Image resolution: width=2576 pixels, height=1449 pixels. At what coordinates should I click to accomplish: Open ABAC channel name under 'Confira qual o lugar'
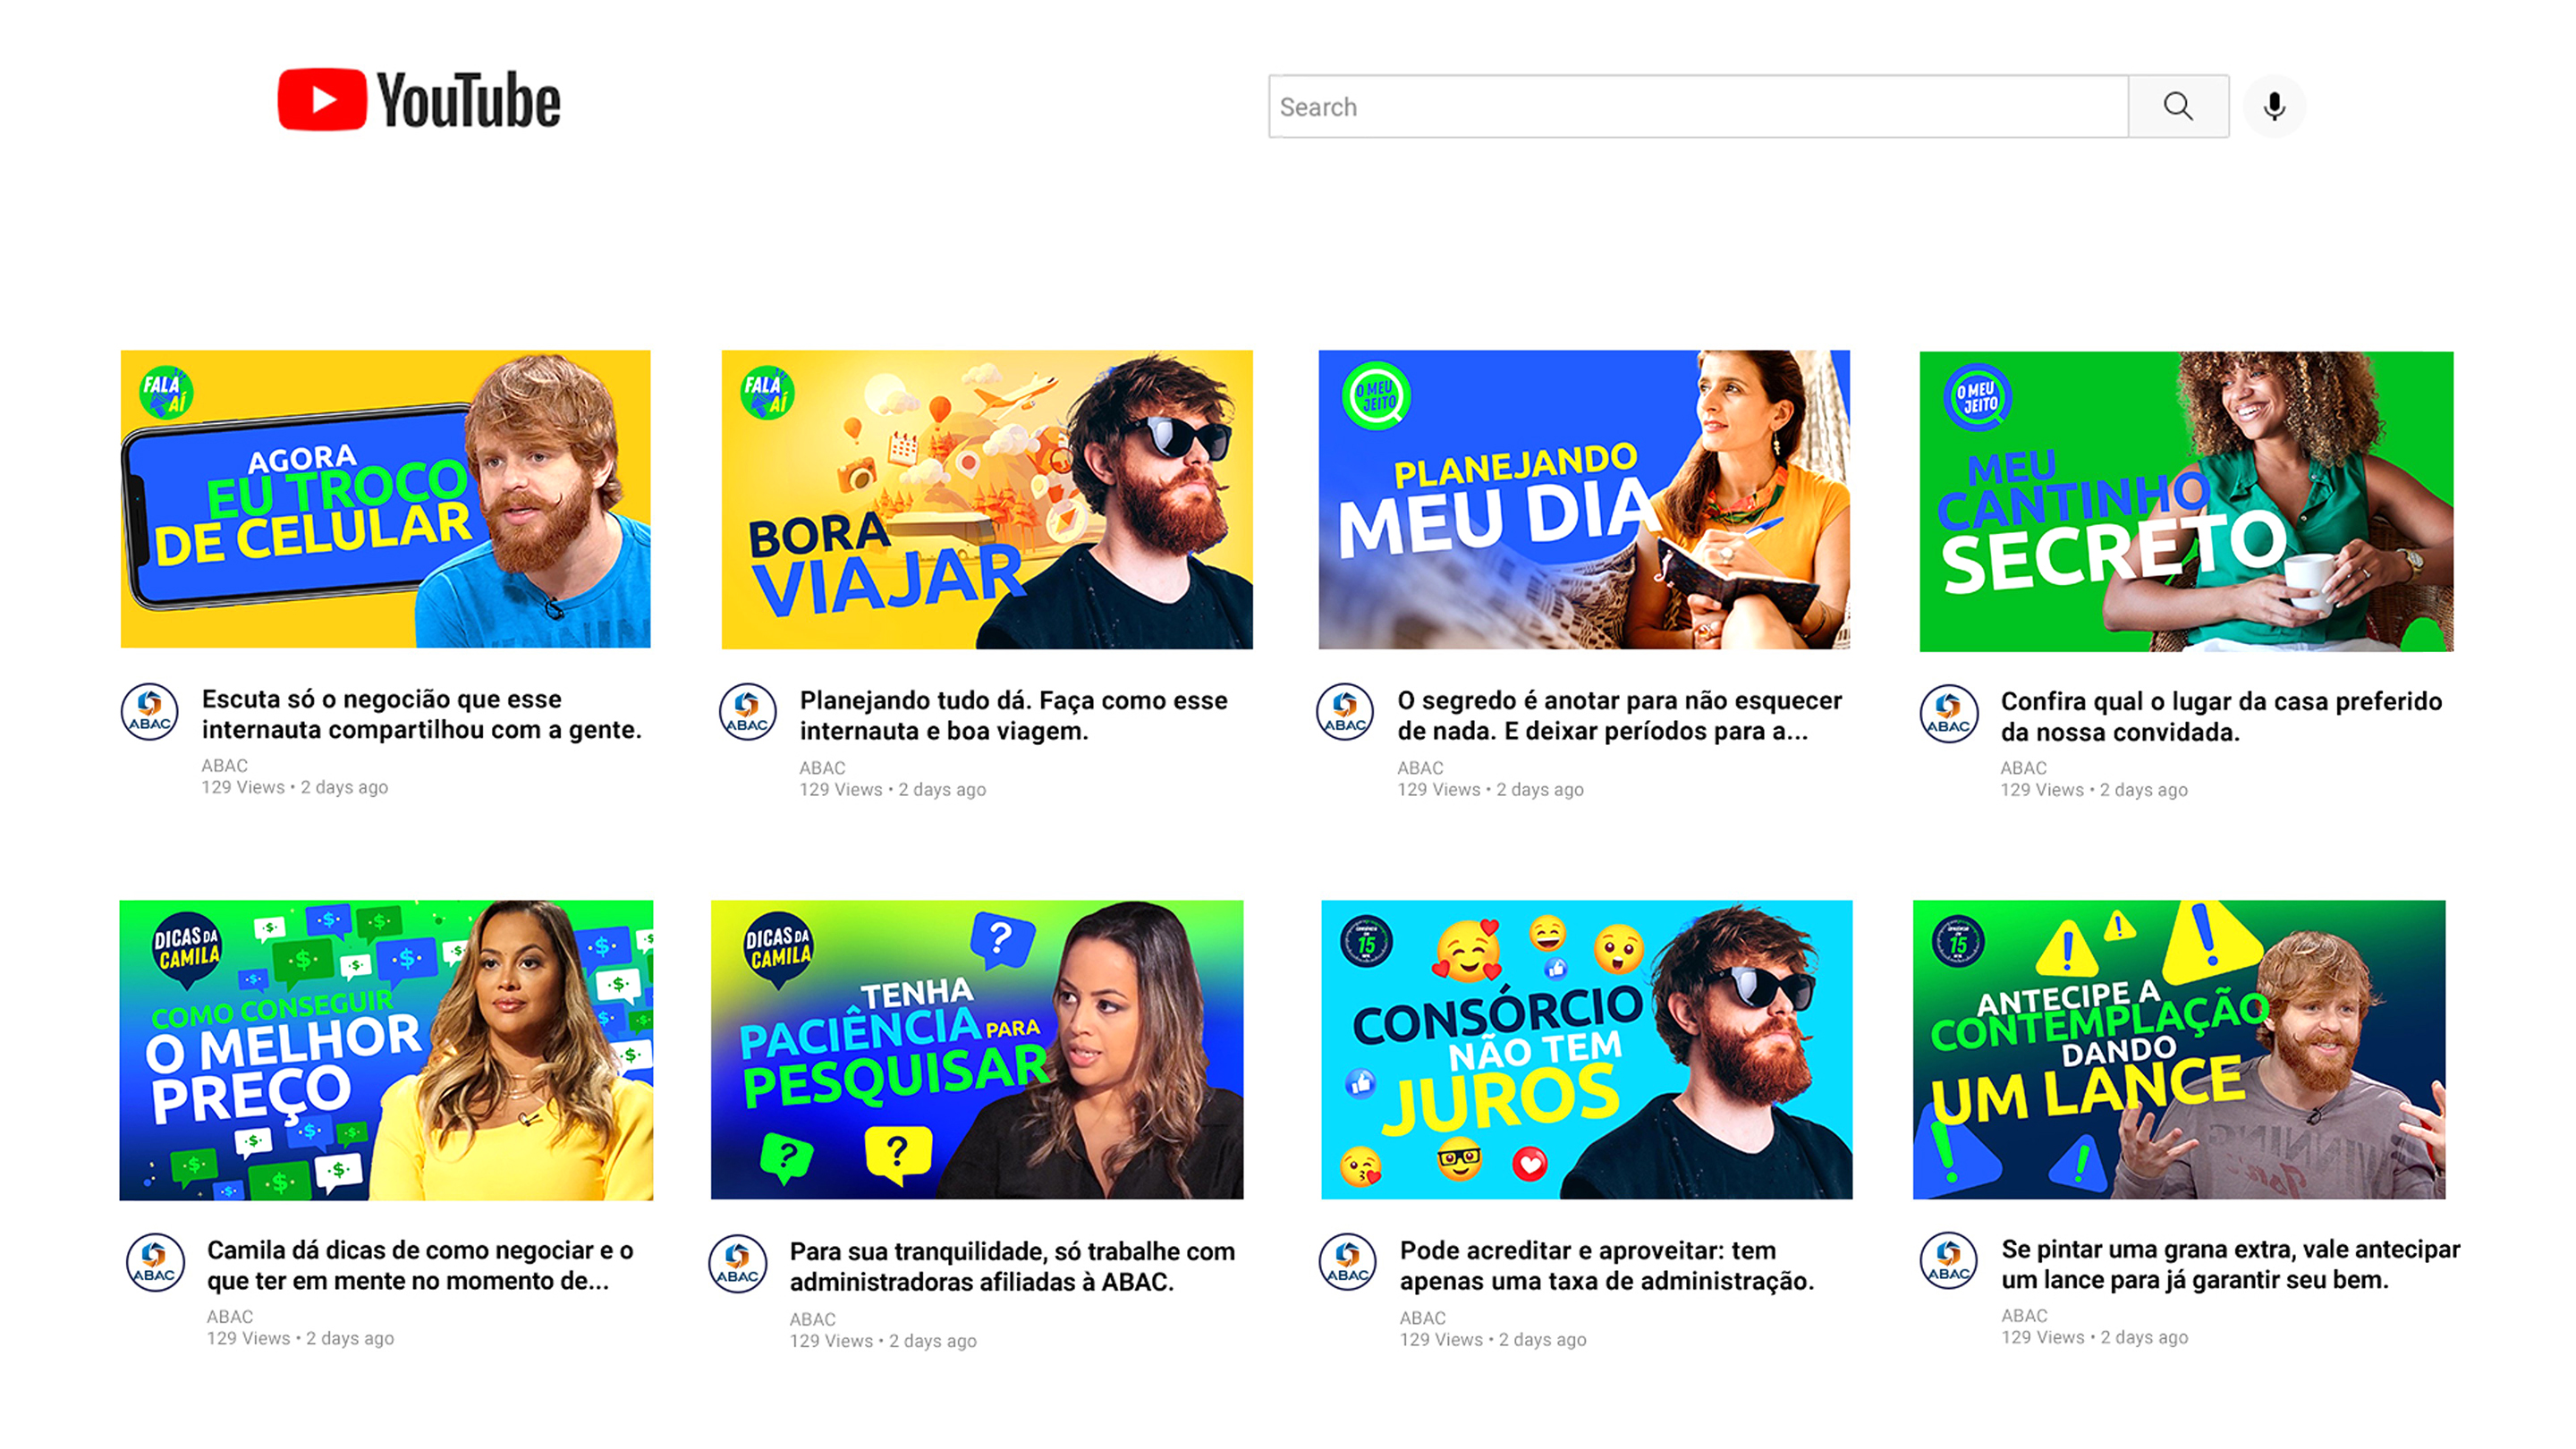[2023, 768]
